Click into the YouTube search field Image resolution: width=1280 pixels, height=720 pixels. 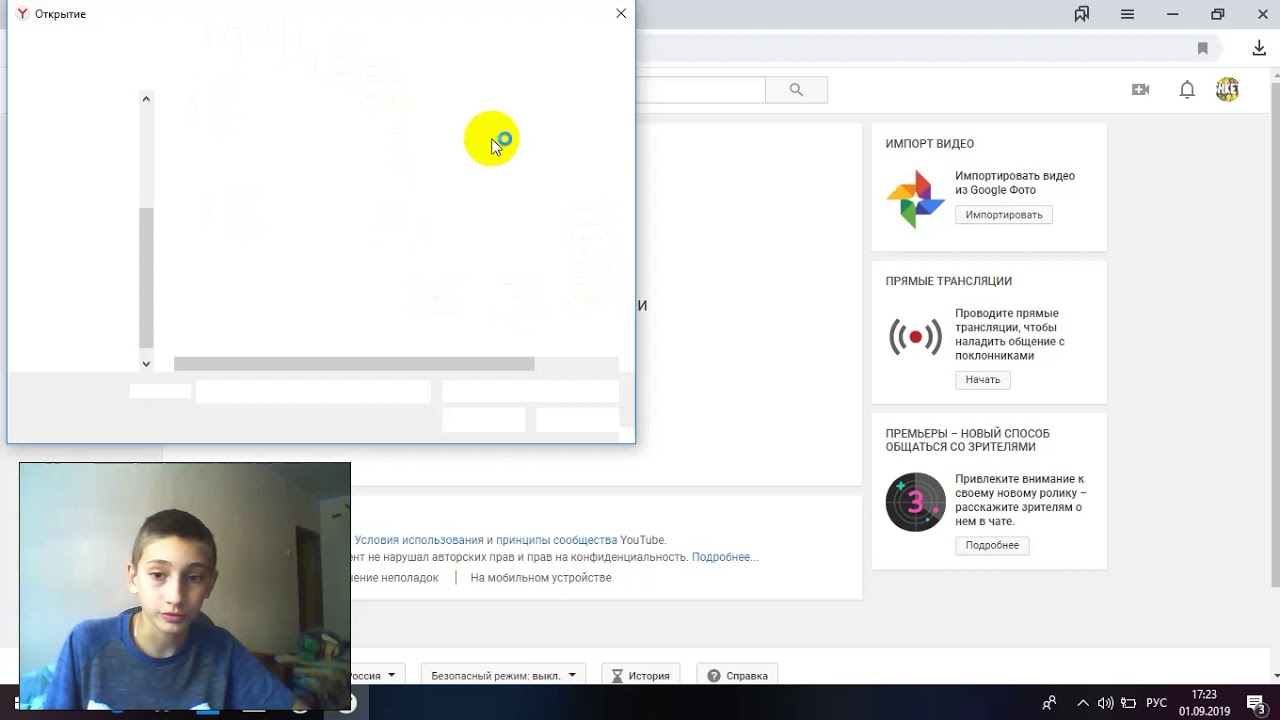700,90
